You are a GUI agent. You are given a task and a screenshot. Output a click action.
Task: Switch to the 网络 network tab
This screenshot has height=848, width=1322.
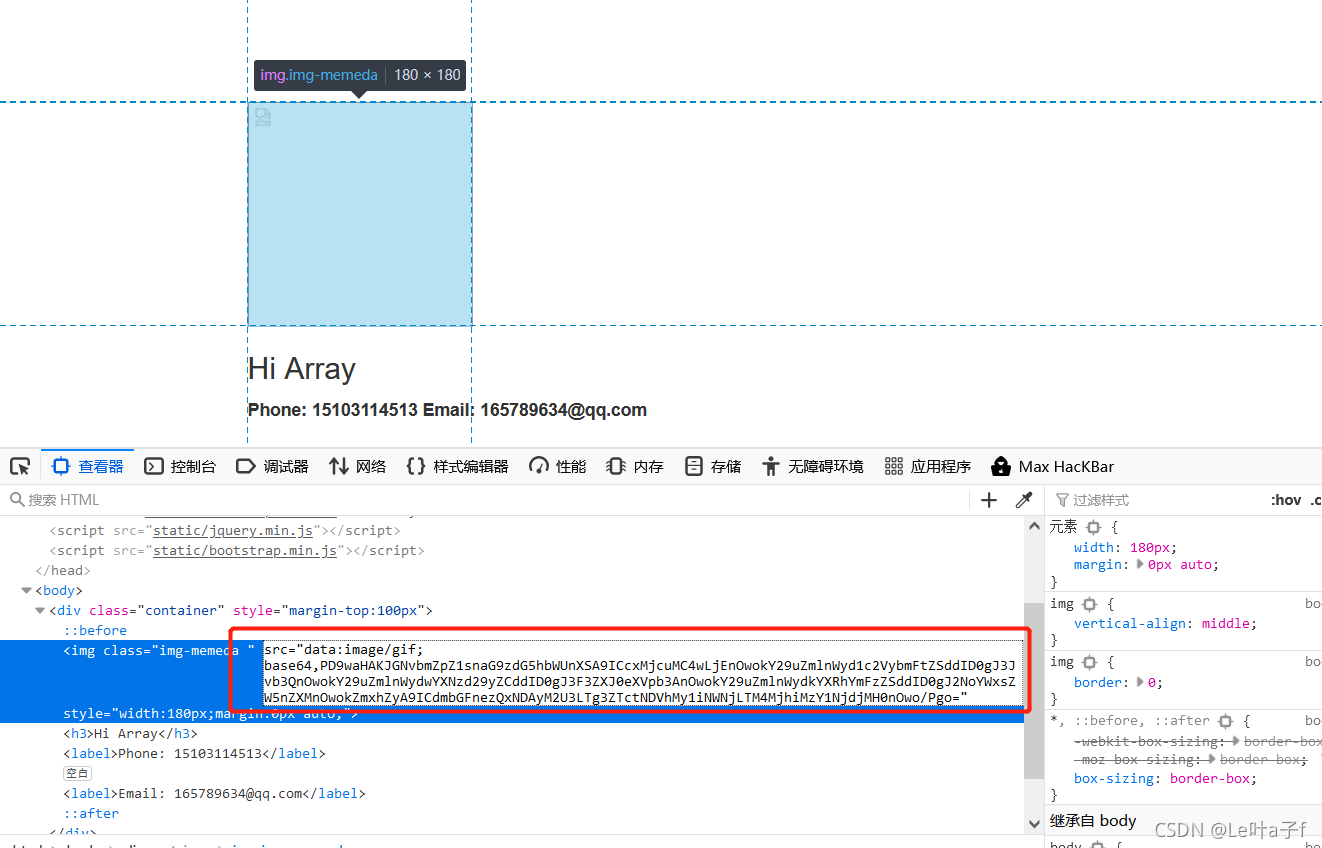[x=358, y=466]
